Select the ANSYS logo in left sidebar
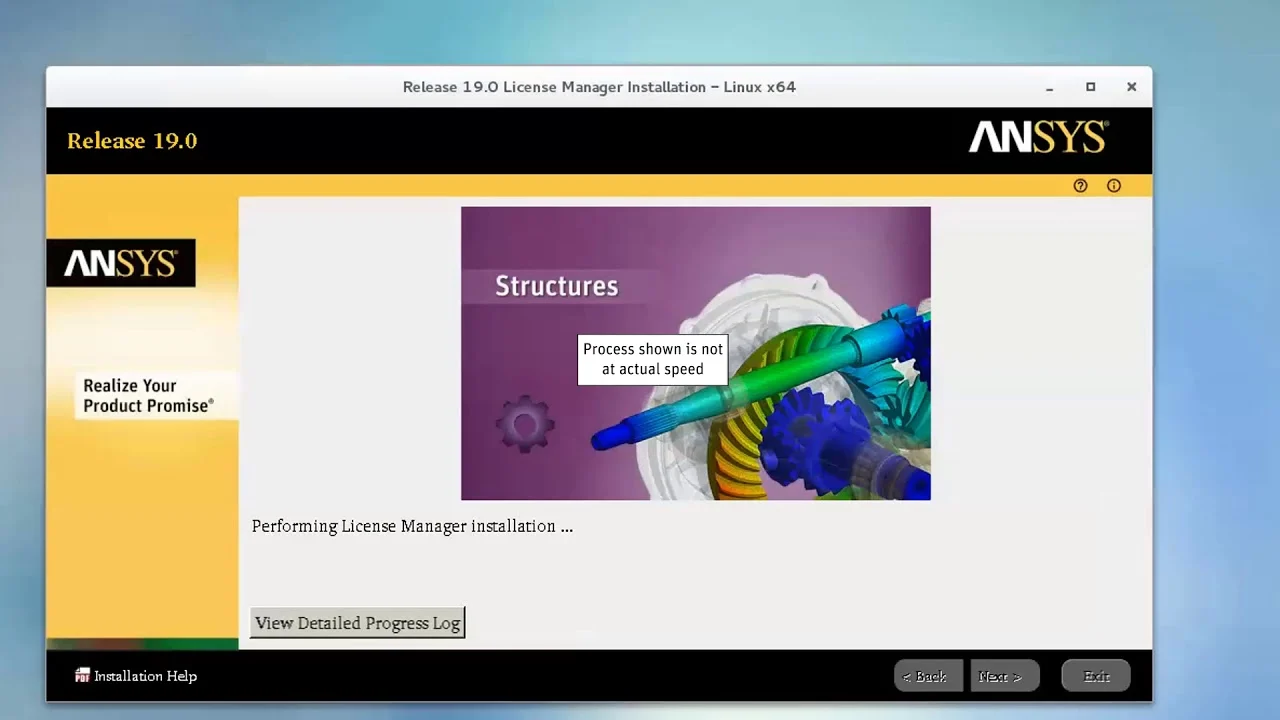The height and width of the screenshot is (720, 1280). pos(121,263)
